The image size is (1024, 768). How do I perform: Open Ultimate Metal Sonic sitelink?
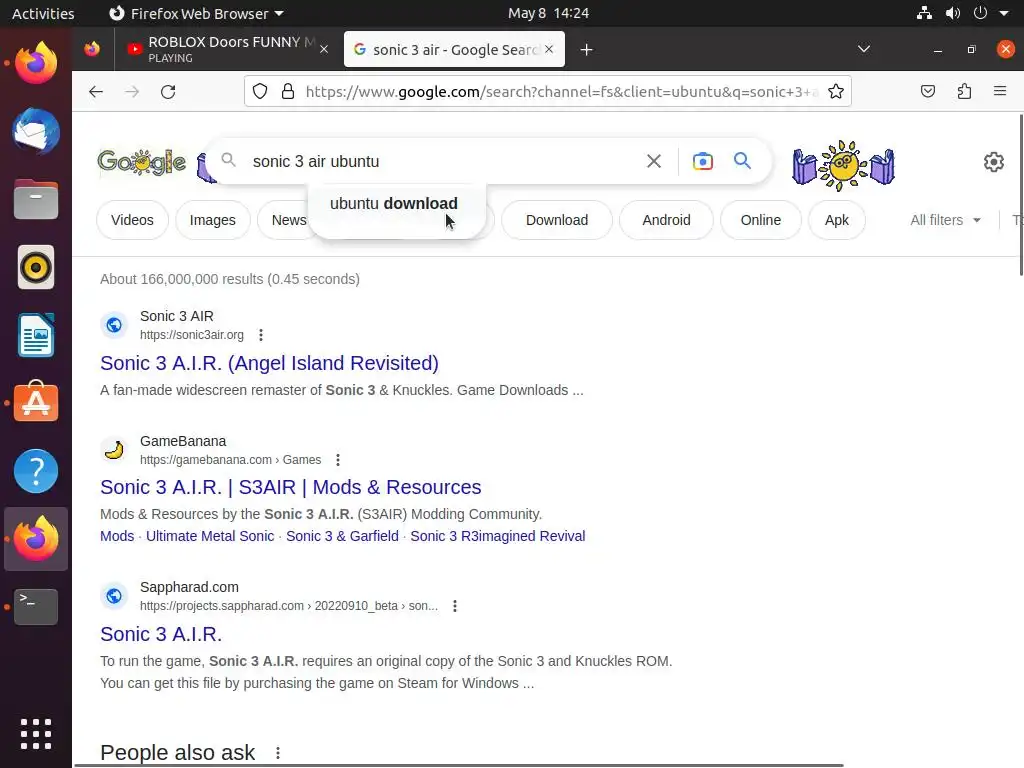coord(210,536)
